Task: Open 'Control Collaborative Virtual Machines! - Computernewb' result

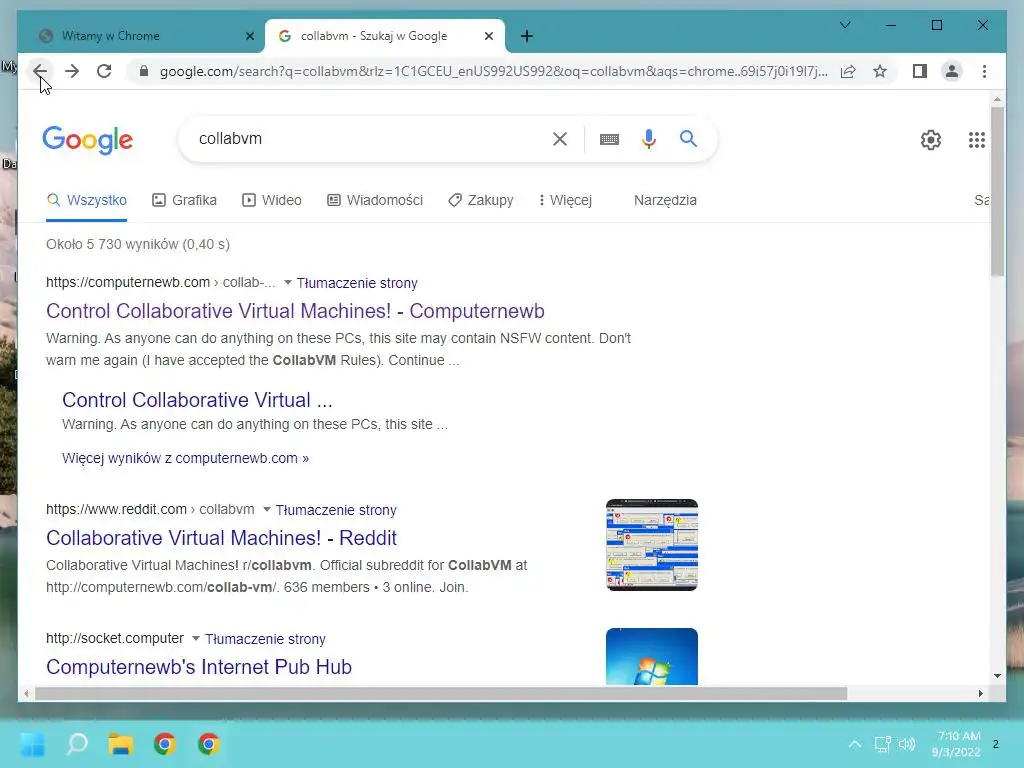Action: (x=295, y=311)
